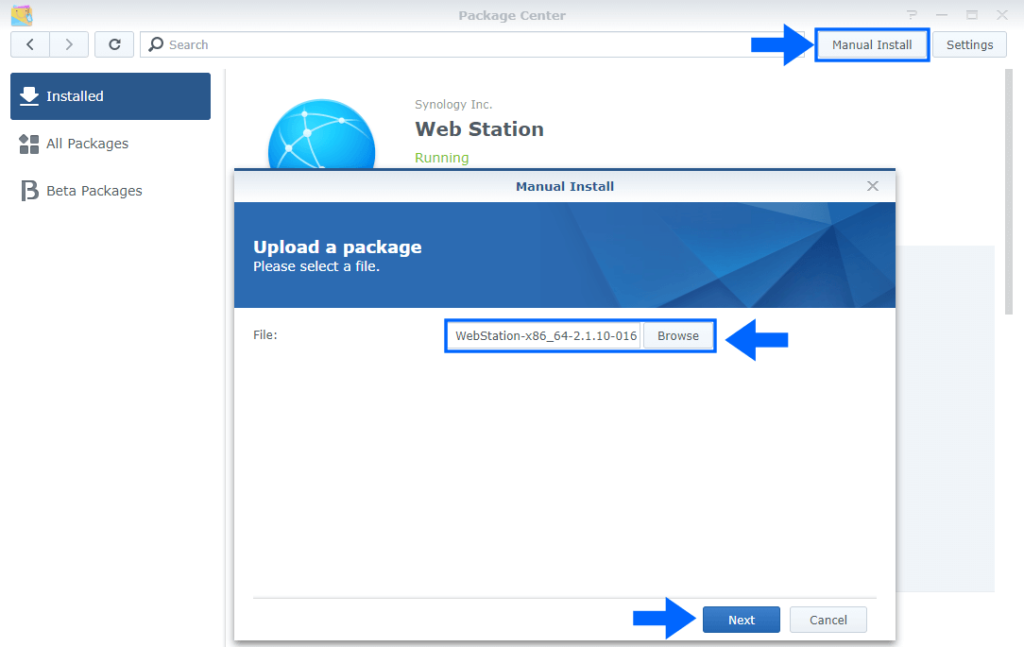This screenshot has width=1024, height=647.
Task: Open Package Center Settings
Action: click(968, 44)
